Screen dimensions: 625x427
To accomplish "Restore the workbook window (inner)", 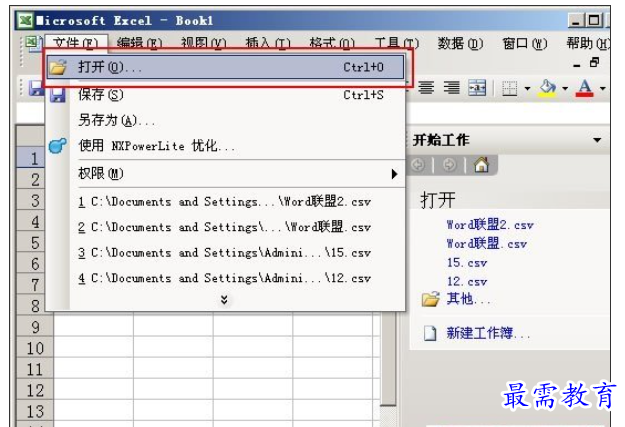I will coord(594,63).
